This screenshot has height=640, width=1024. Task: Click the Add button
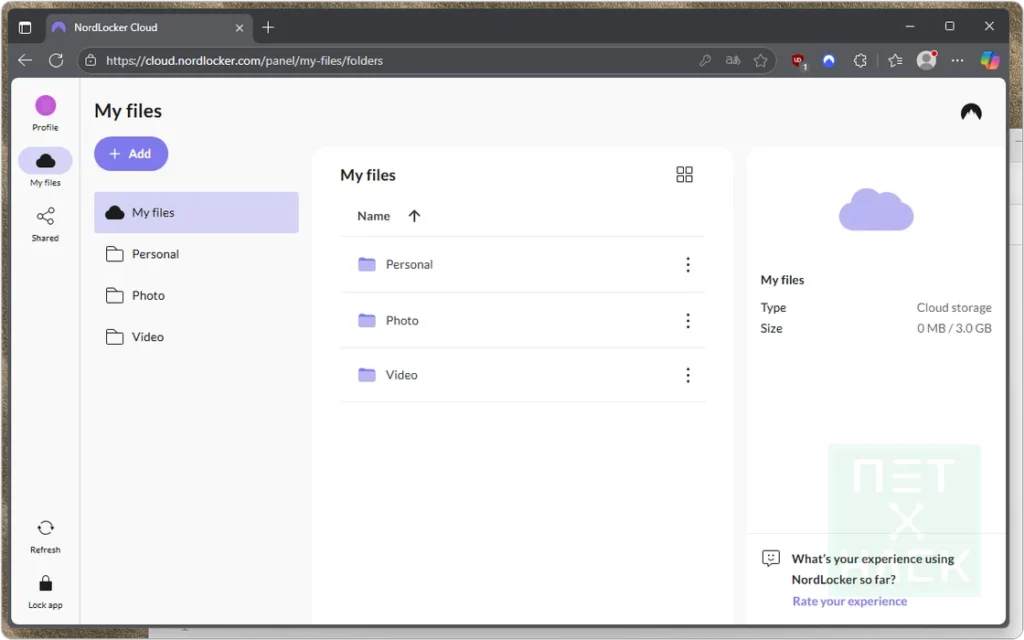click(131, 154)
